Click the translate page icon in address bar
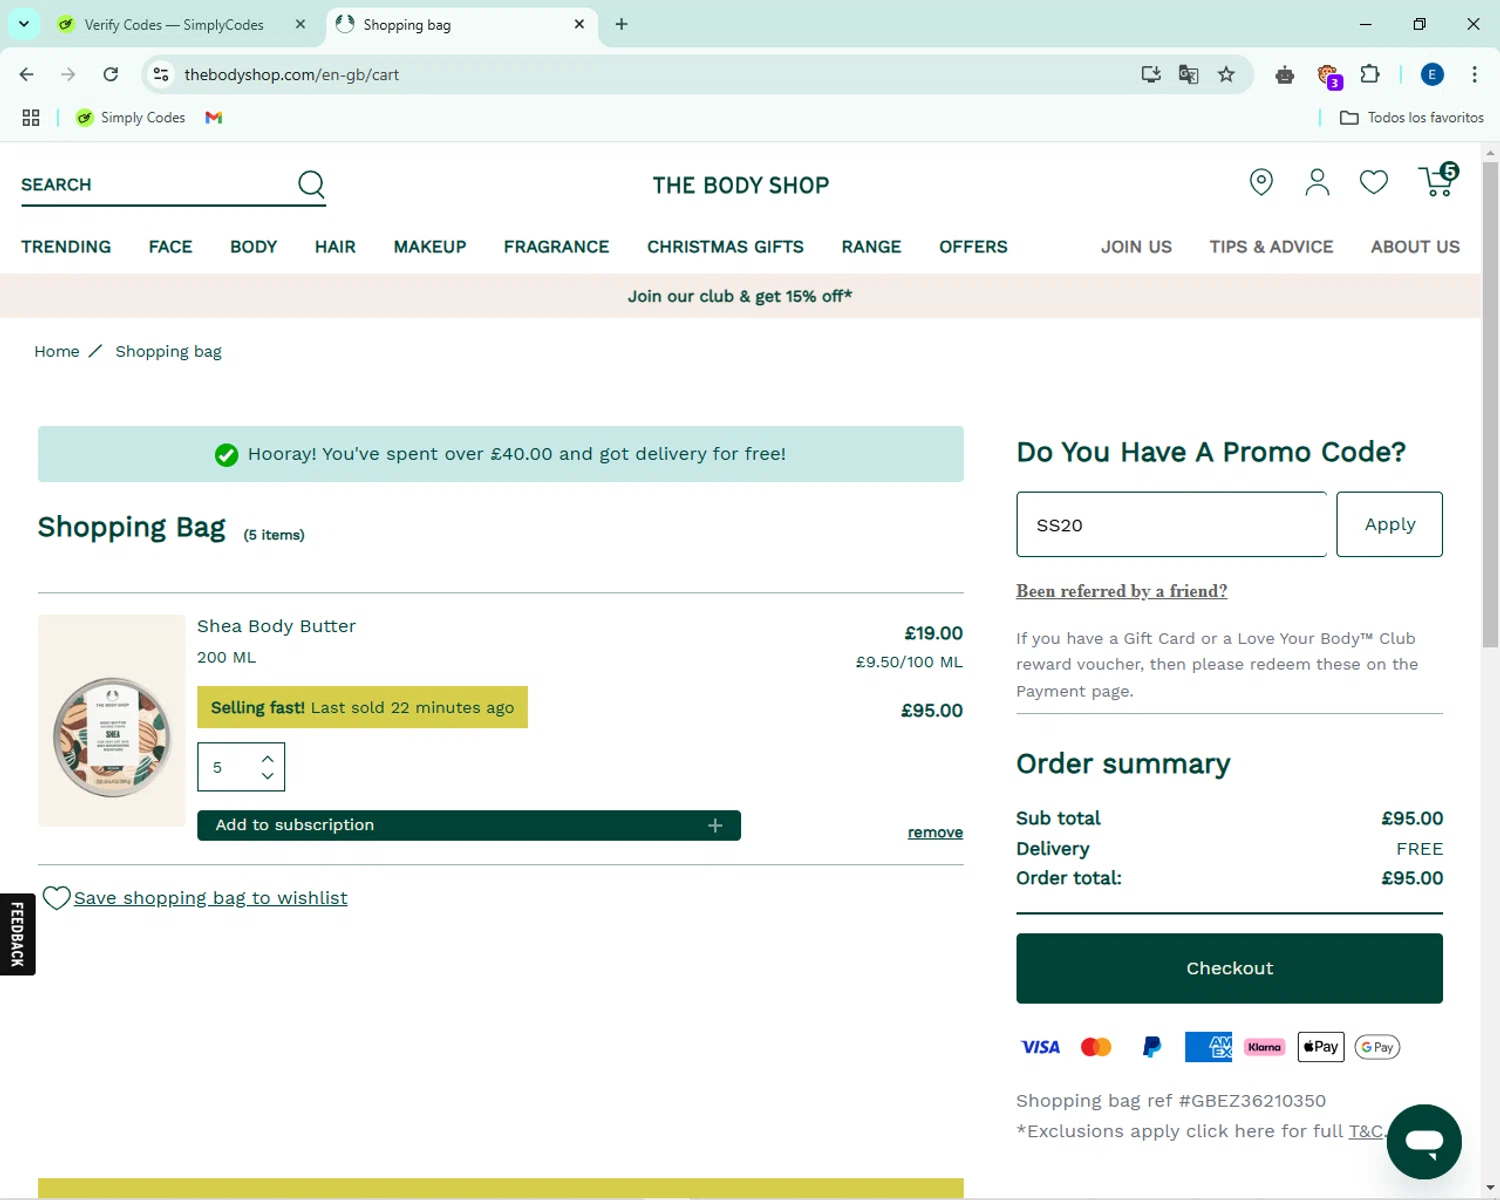The width and height of the screenshot is (1500, 1200). (x=1188, y=74)
